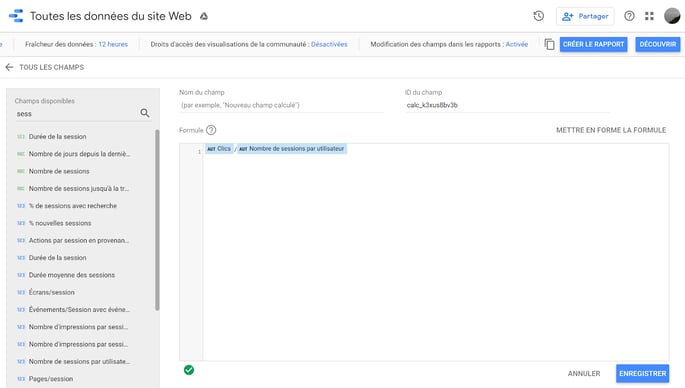Click the DÉCOUVRIR button

657,44
